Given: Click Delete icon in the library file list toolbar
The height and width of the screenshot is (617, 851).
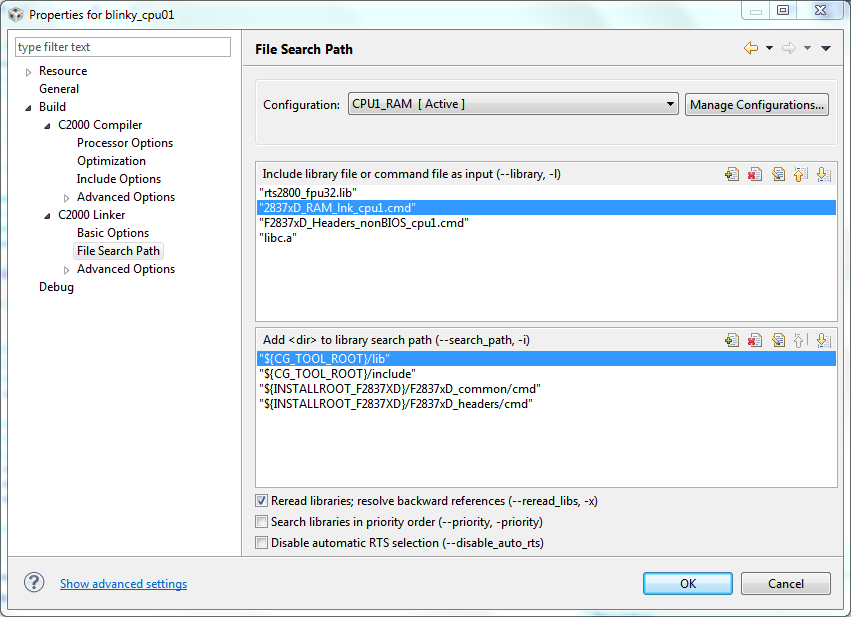Looking at the screenshot, I should pyautogui.click(x=755, y=174).
